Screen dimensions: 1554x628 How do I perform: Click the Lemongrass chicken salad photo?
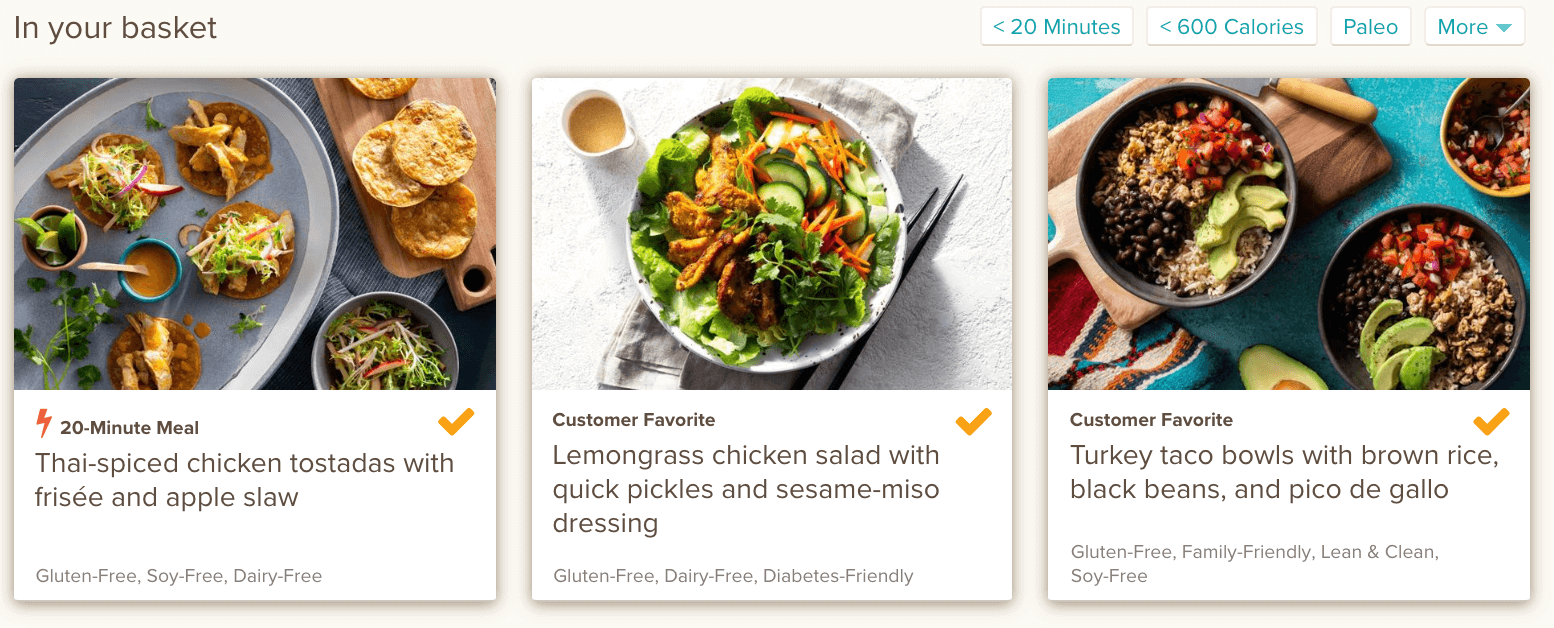(772, 233)
